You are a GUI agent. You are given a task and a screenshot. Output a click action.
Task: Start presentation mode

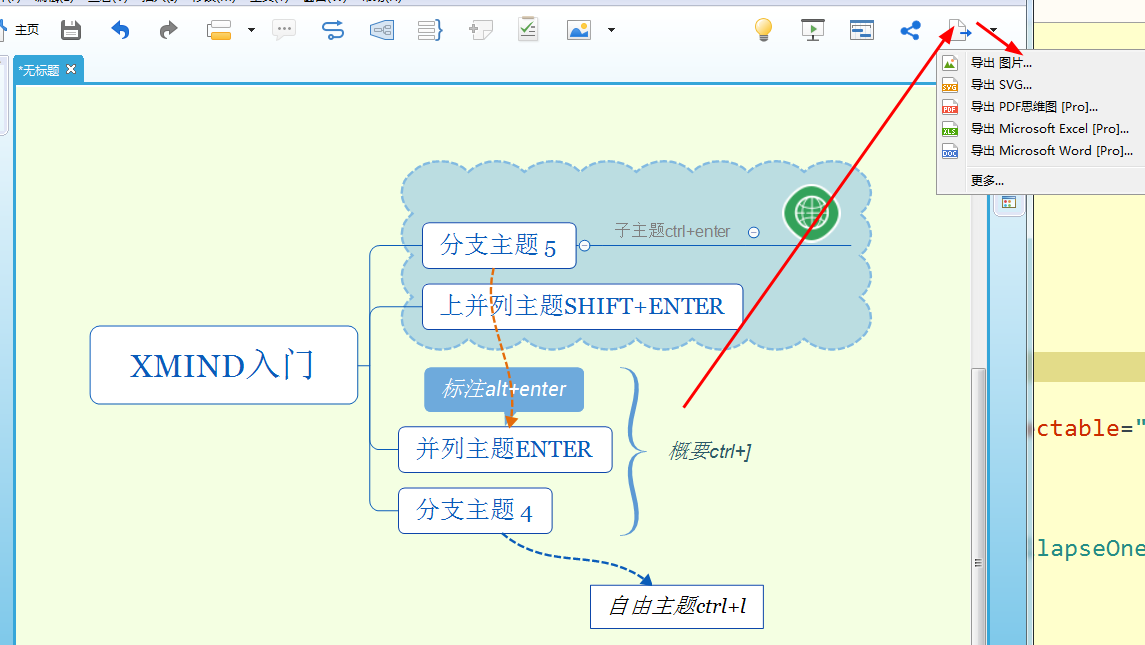(x=813, y=30)
